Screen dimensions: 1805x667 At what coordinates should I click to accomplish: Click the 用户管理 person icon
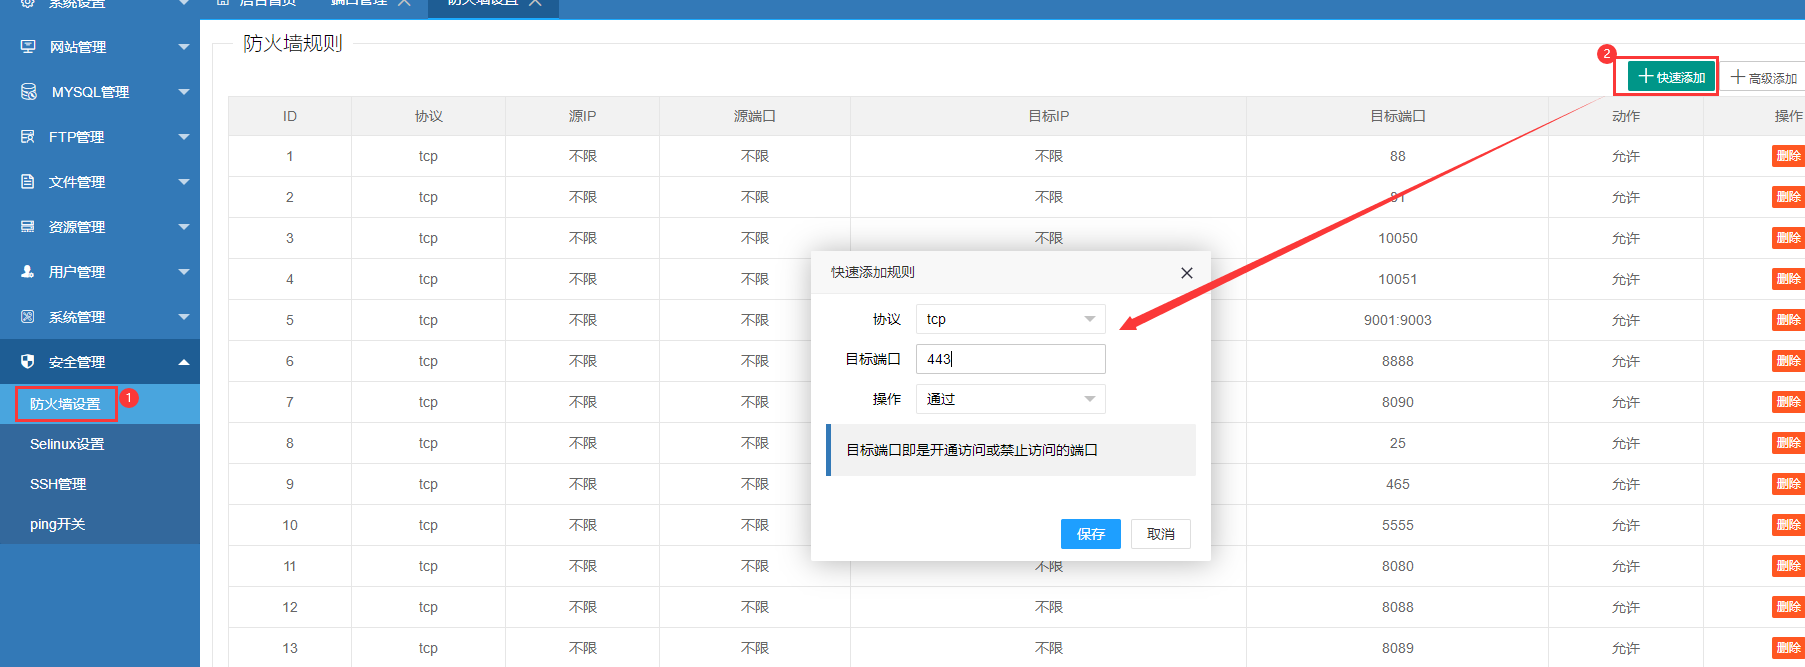click(x=28, y=272)
